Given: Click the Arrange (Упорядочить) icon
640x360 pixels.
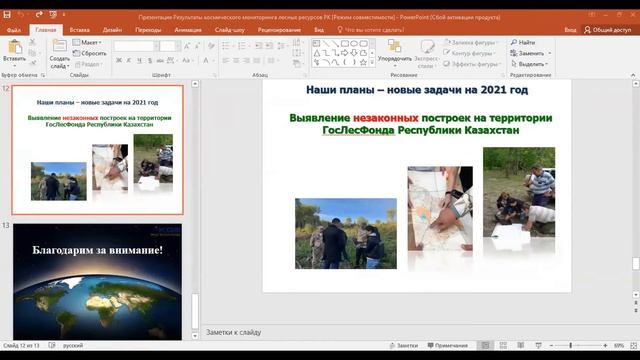Looking at the screenshot, I should [394, 46].
